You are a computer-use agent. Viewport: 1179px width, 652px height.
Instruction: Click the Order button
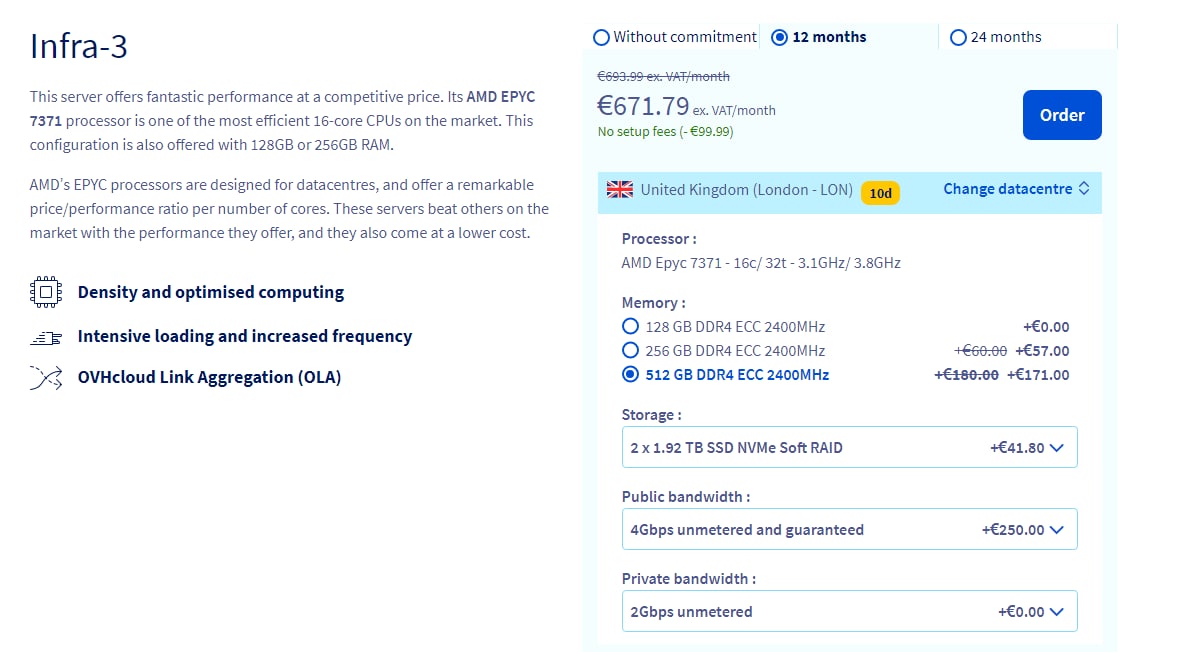tap(1062, 115)
